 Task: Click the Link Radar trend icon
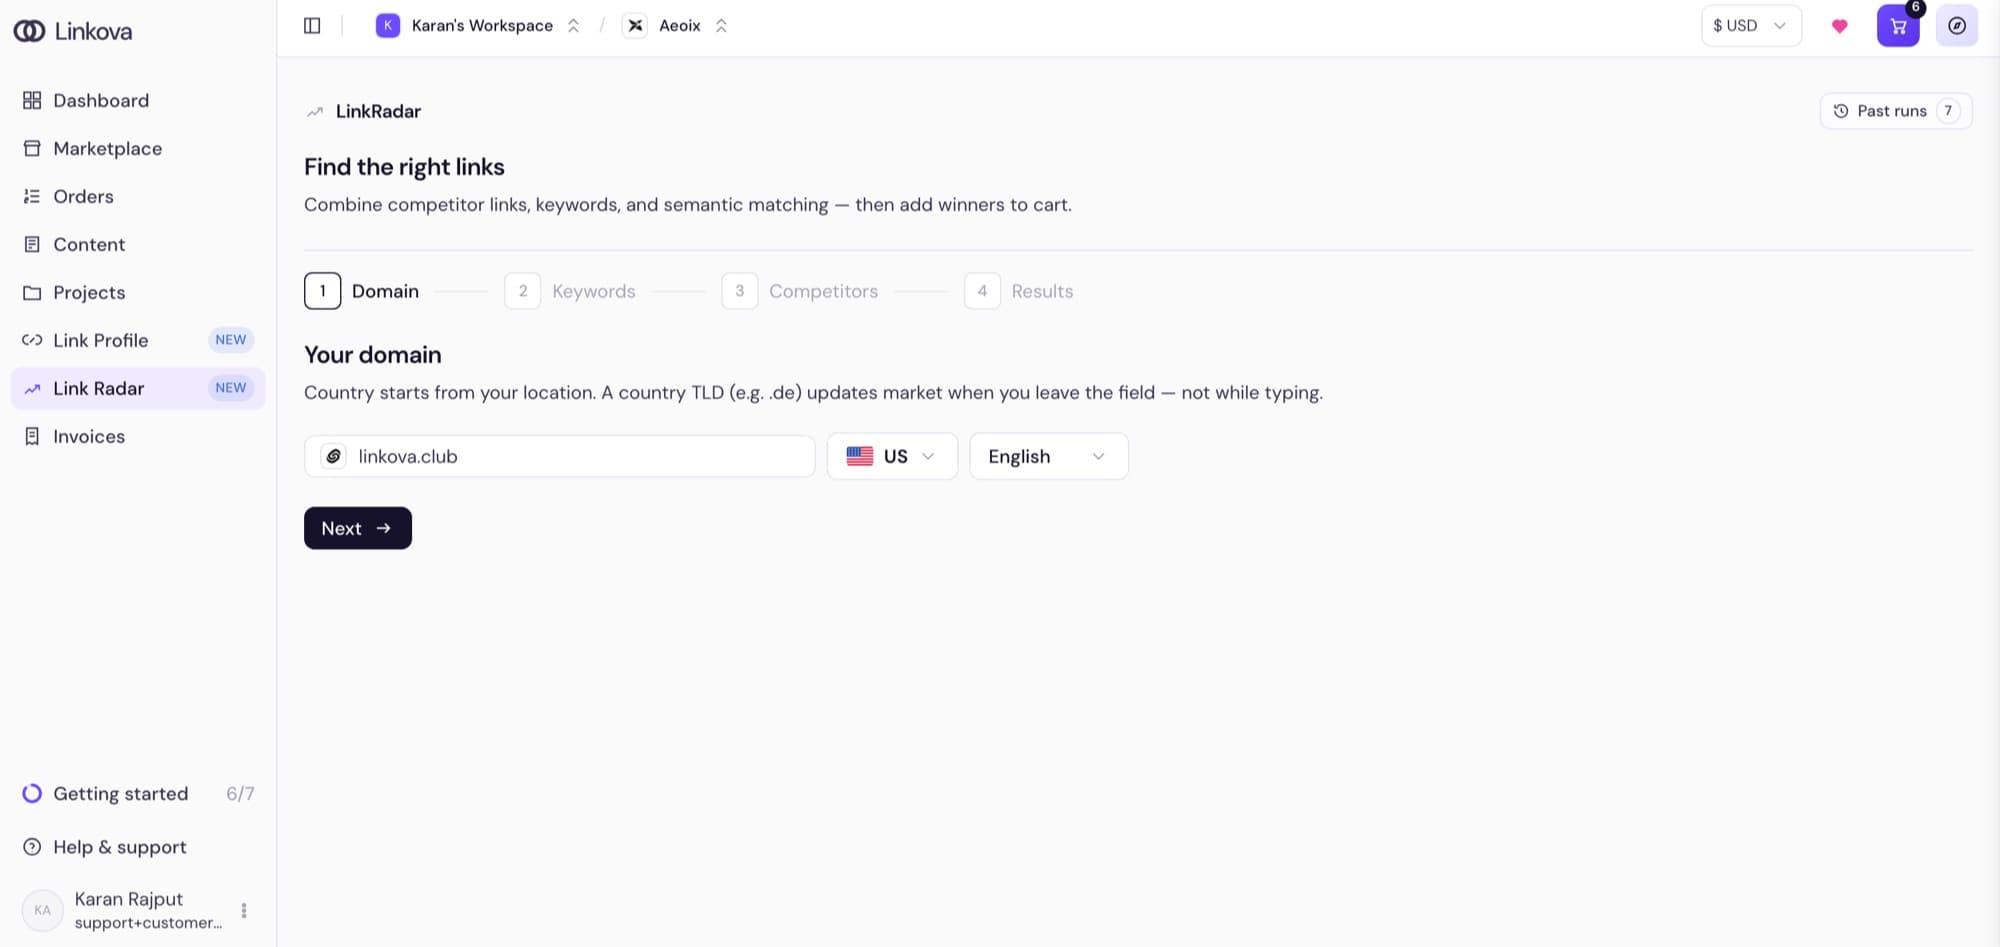[32, 388]
